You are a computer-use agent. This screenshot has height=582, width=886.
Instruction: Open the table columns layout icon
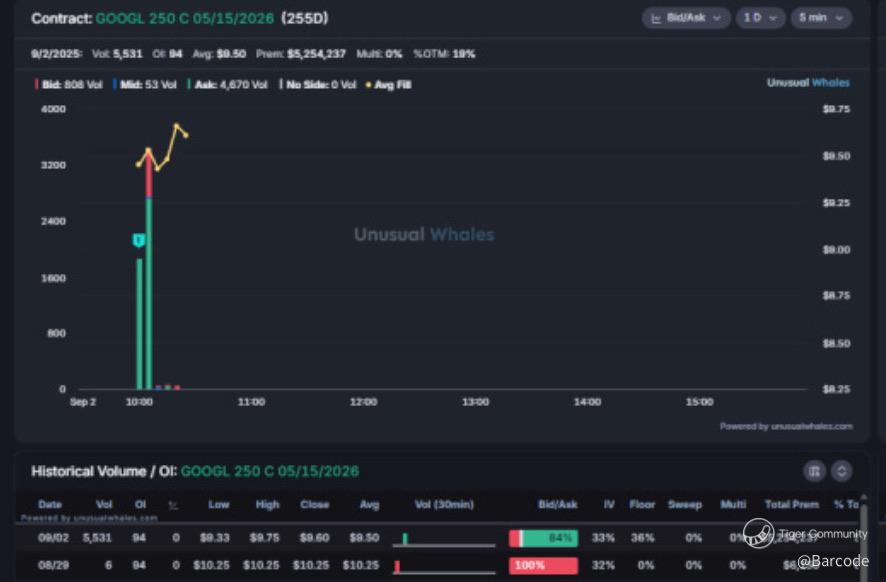(x=814, y=471)
